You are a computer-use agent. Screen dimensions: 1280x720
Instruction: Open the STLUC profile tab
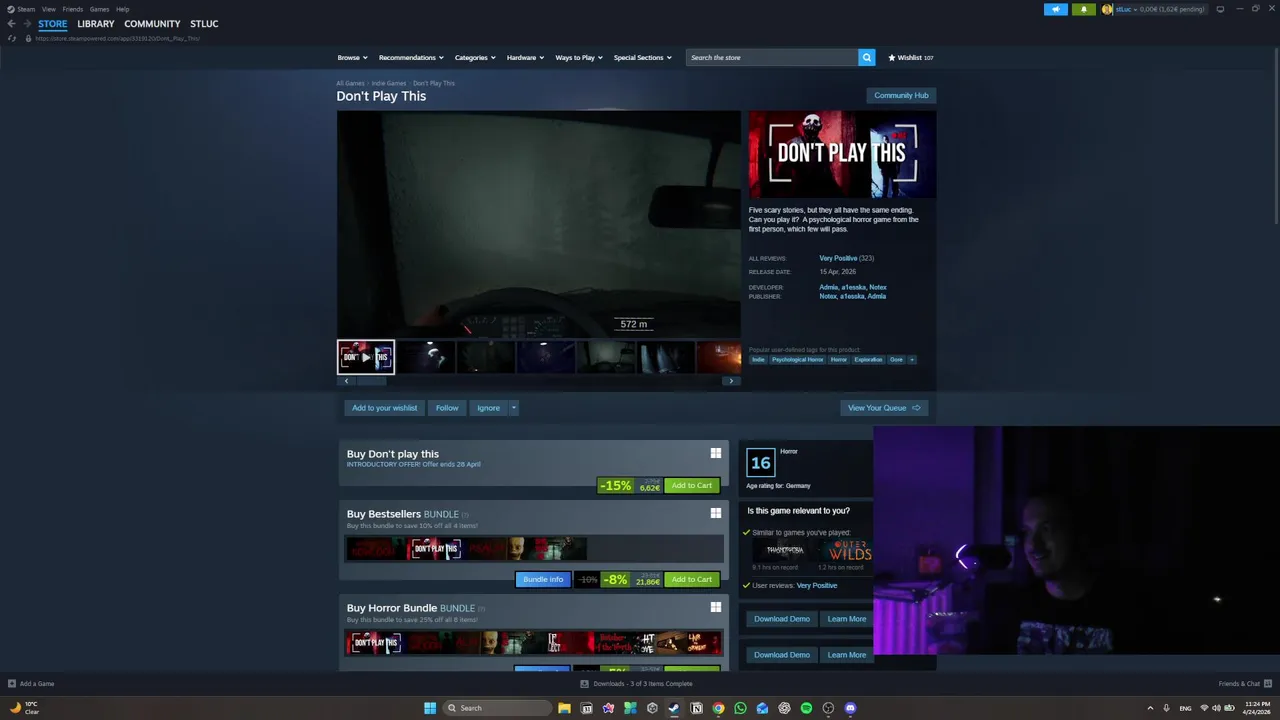204,23
